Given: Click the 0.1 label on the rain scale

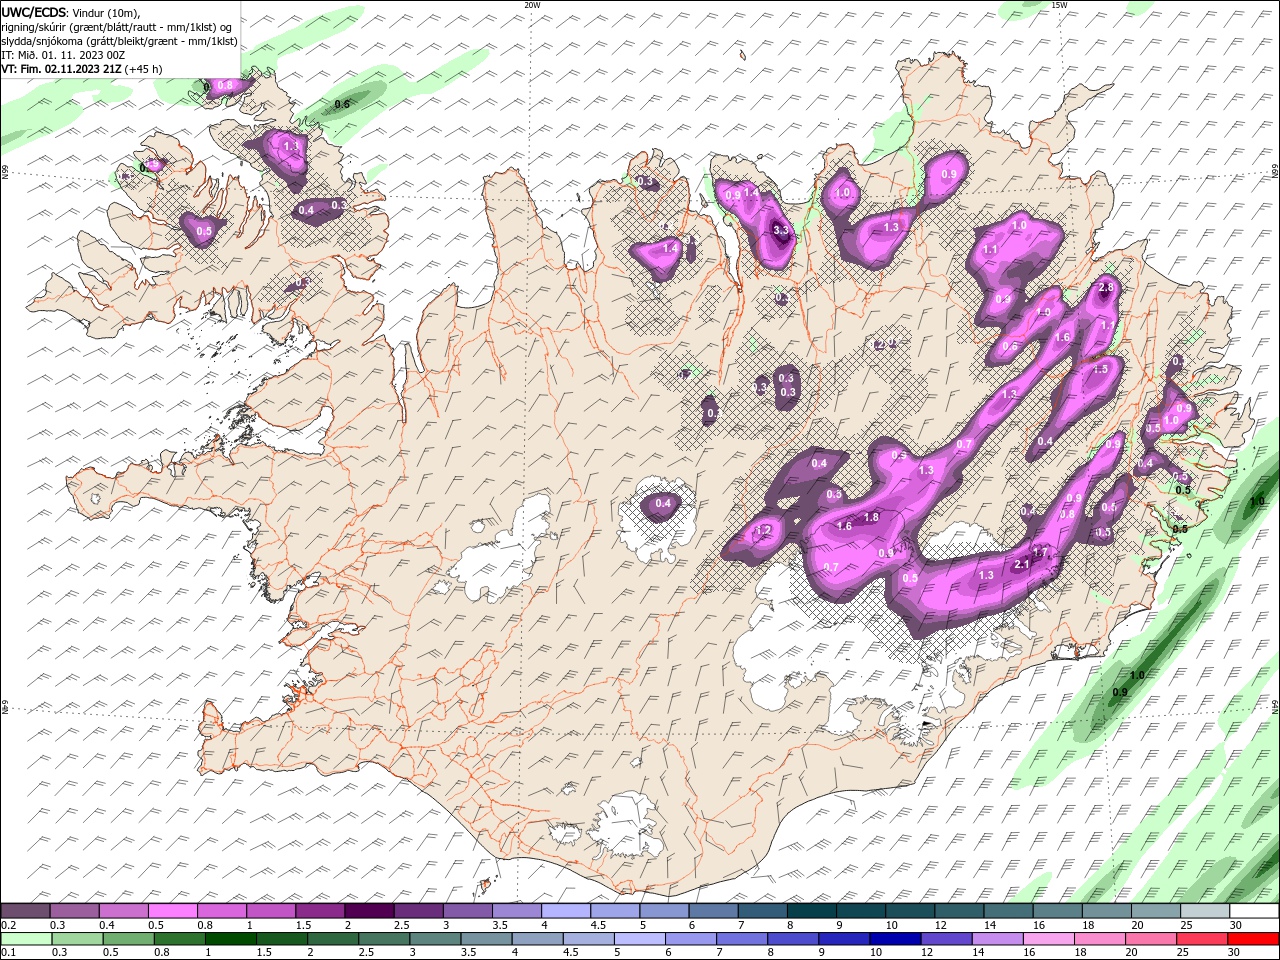Looking at the screenshot, I should click(9, 952).
